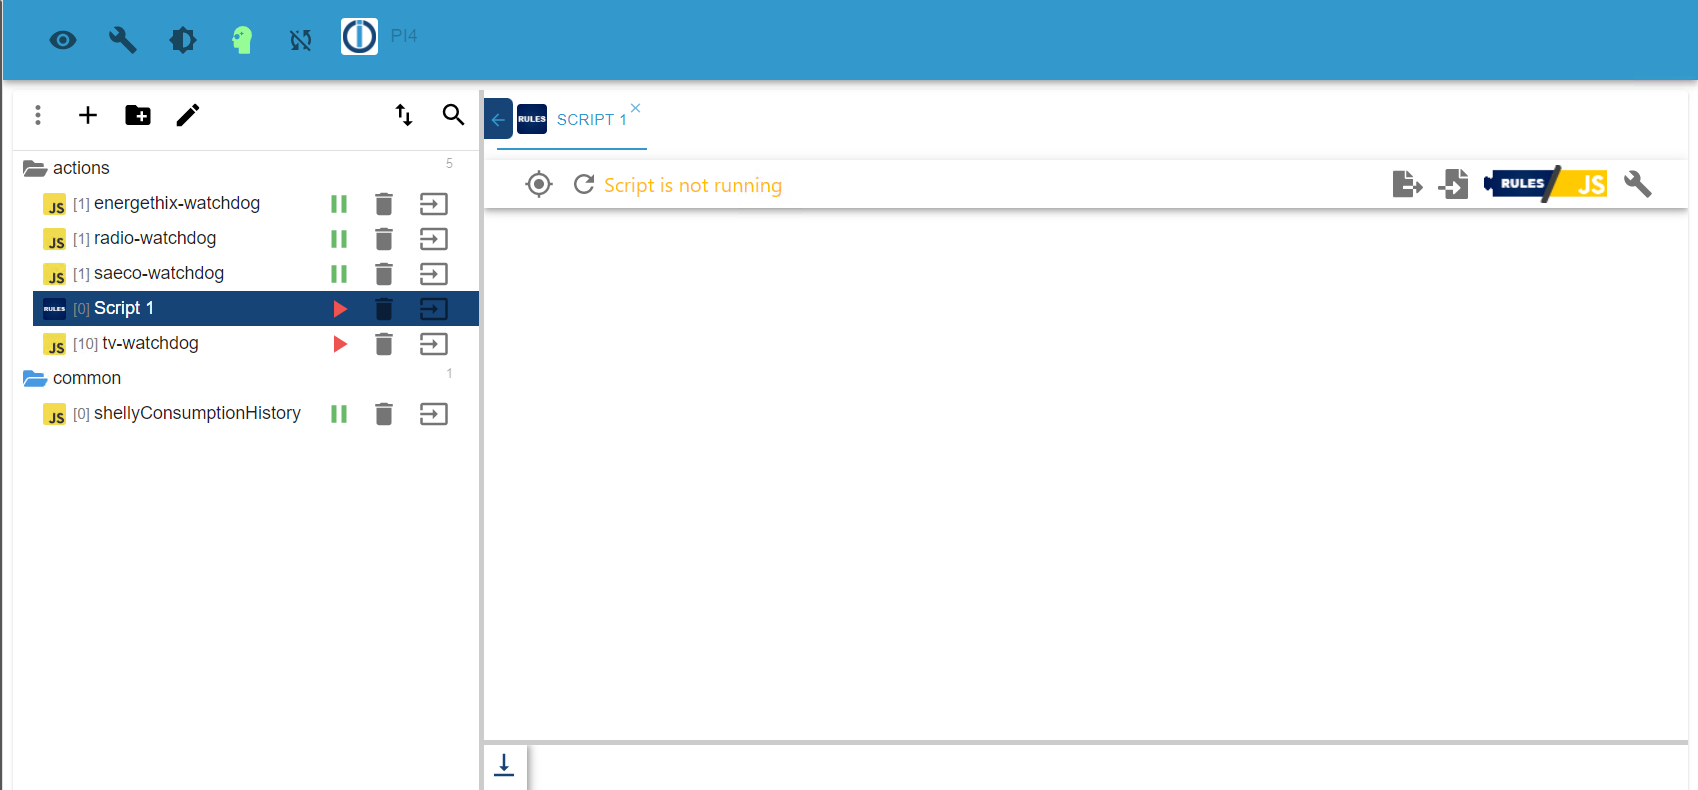This screenshot has width=1698, height=790.
Task: Select the tv-watchdog script
Action: pyautogui.click(x=150, y=343)
